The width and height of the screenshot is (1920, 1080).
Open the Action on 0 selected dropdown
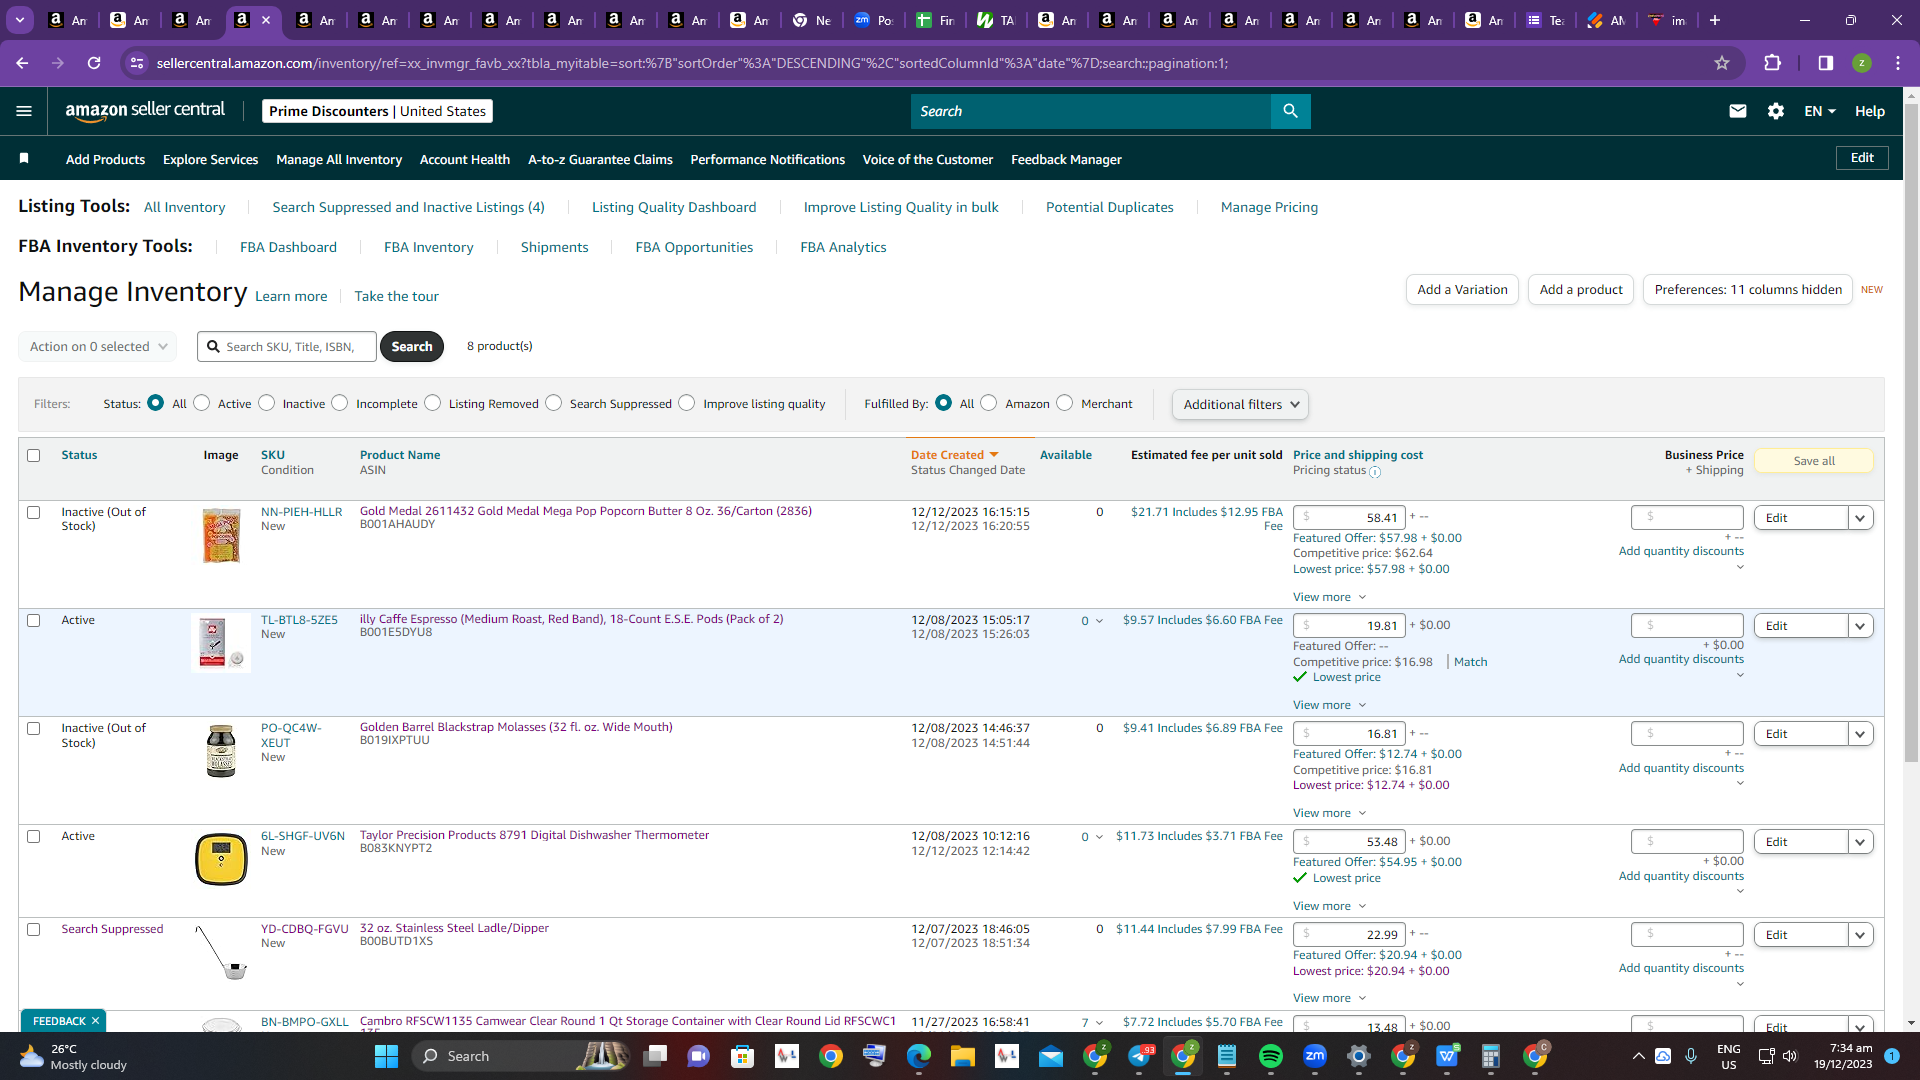(x=97, y=346)
